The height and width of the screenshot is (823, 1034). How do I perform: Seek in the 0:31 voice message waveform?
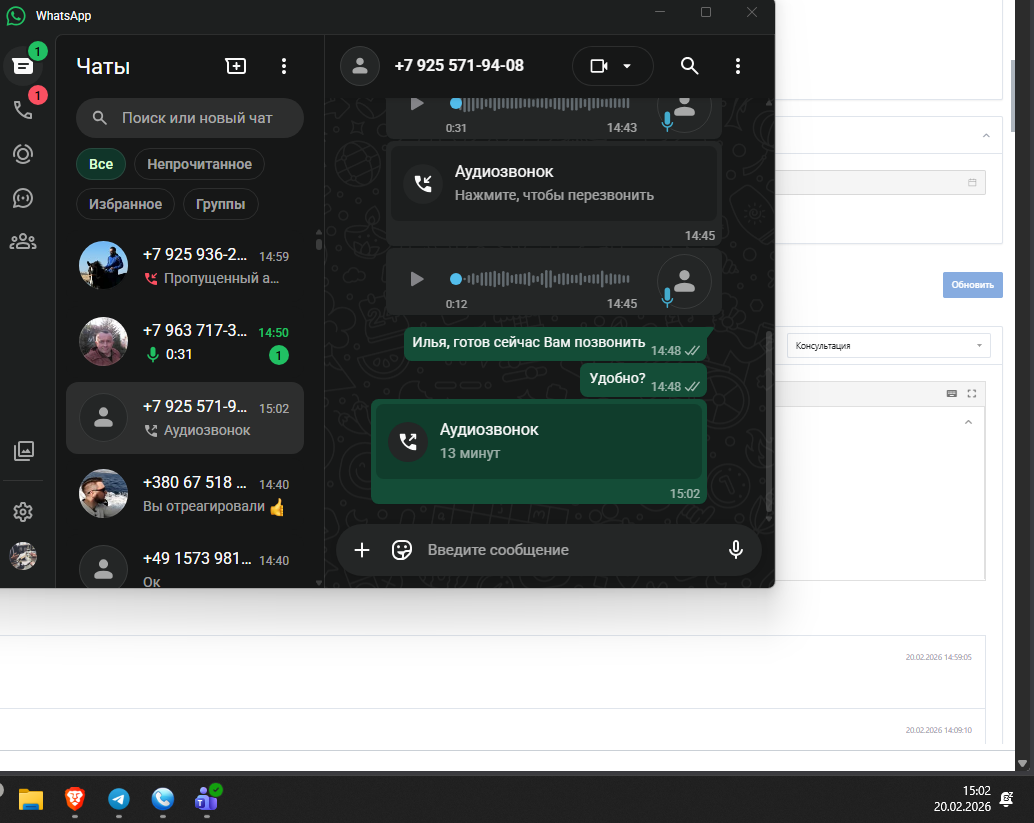pyautogui.click(x=540, y=104)
